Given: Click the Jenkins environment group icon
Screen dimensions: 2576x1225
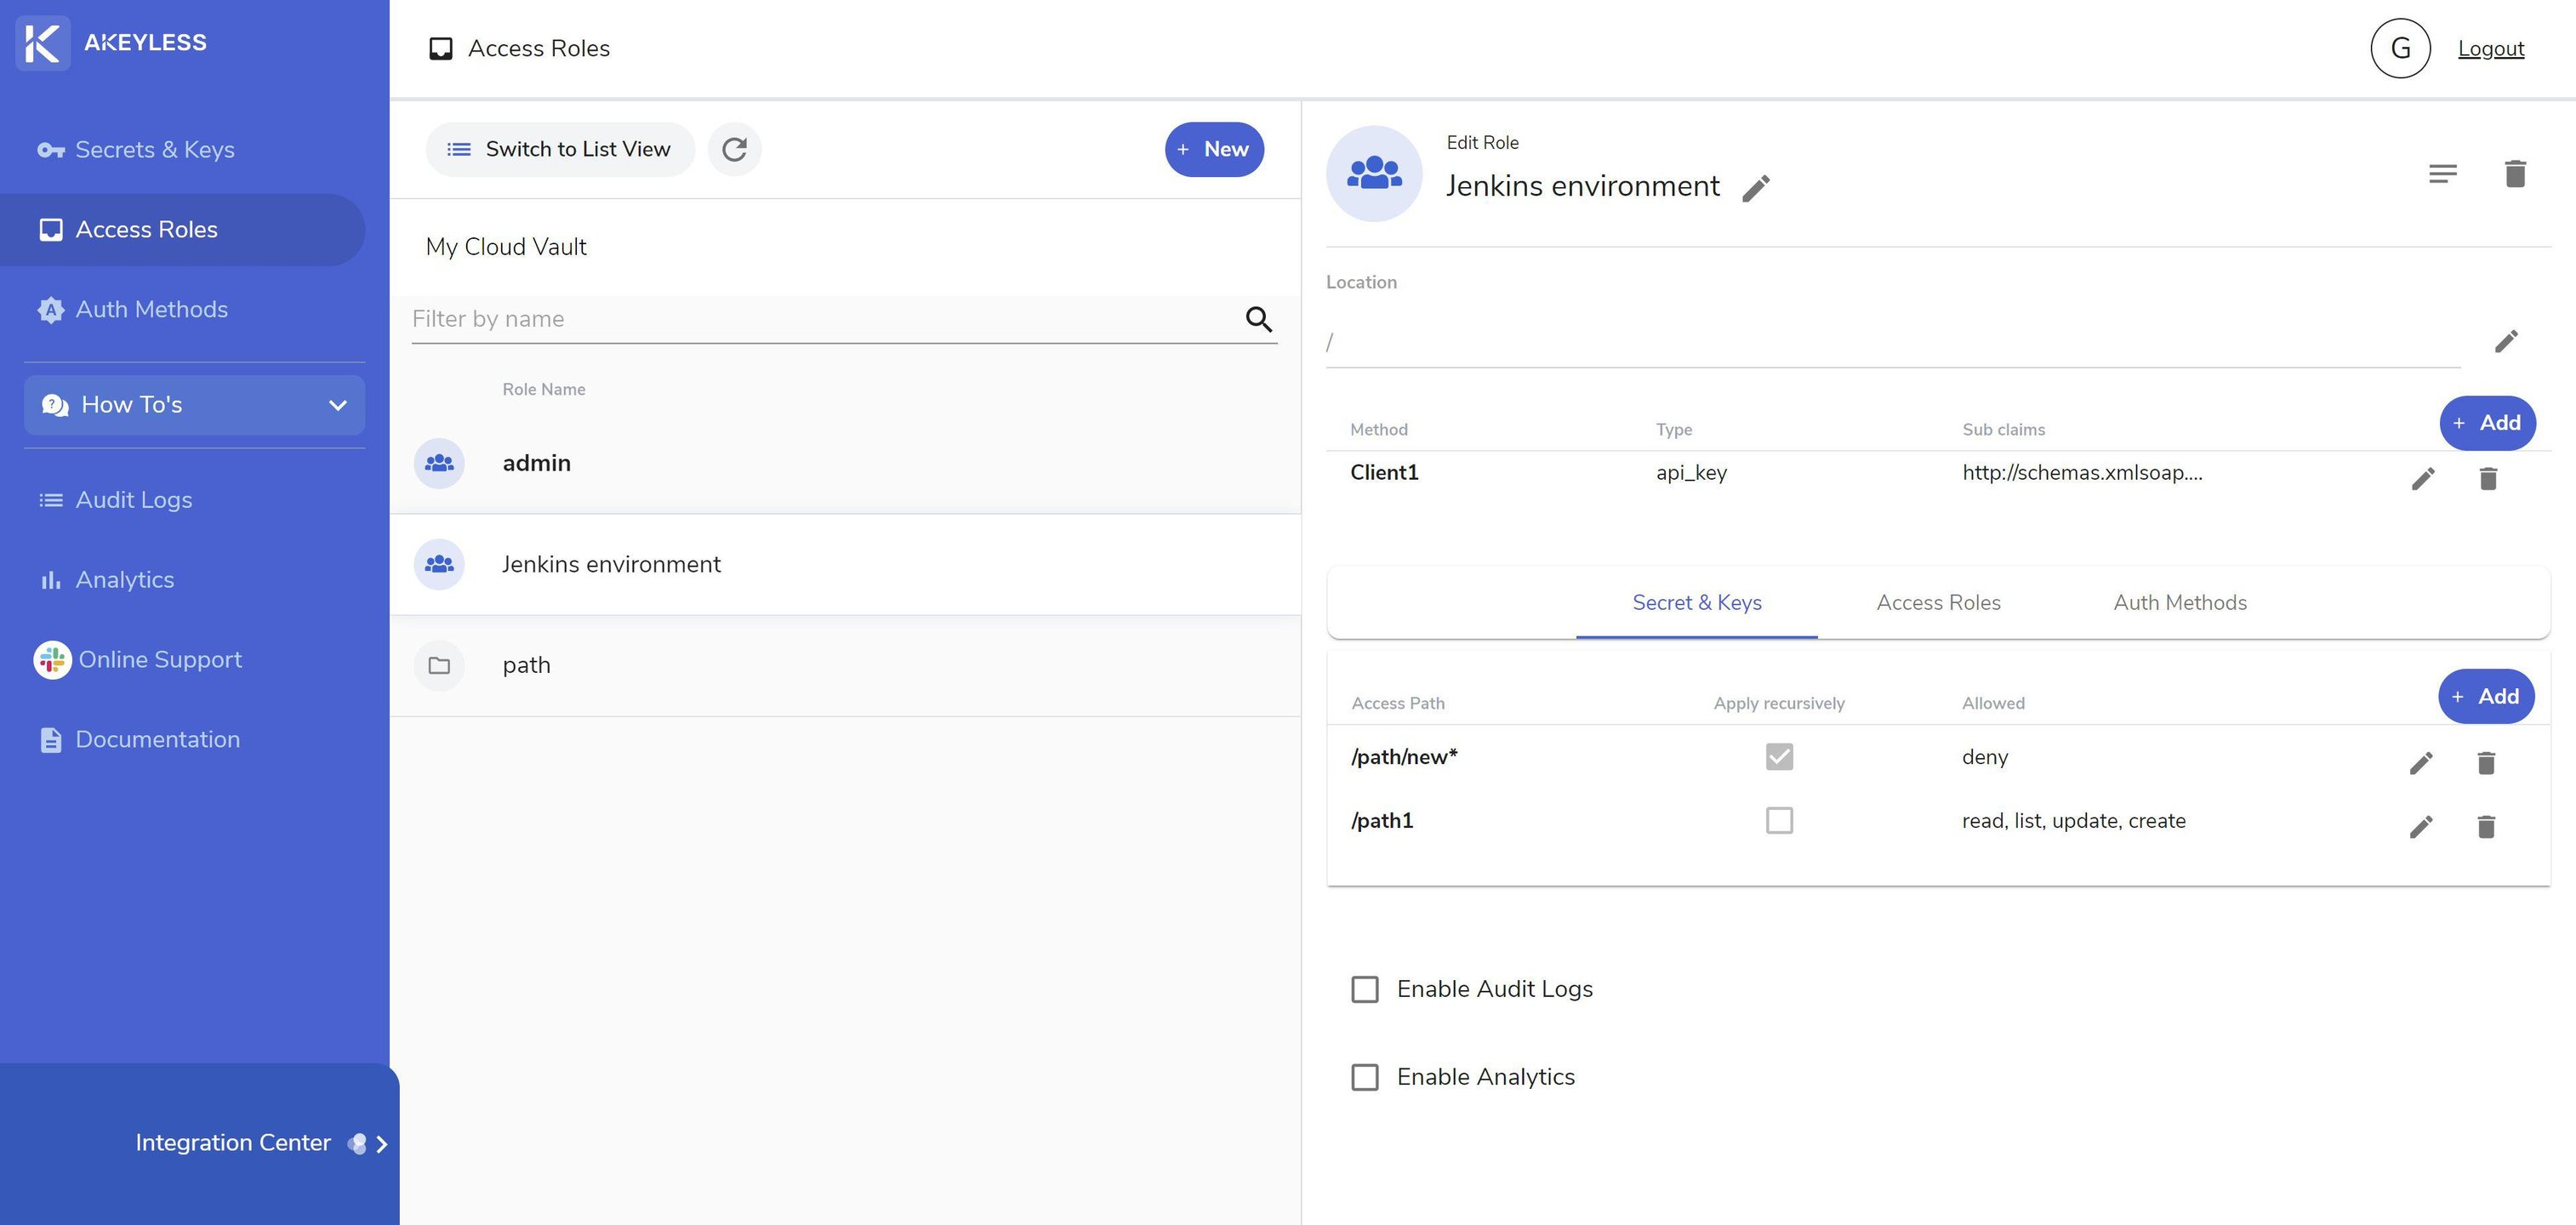Looking at the screenshot, I should [439, 565].
